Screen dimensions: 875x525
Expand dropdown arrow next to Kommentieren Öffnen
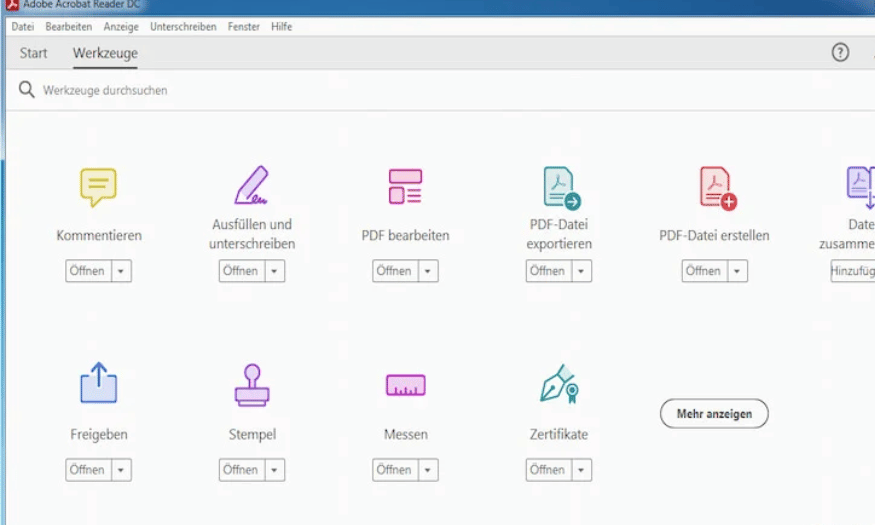[121, 271]
